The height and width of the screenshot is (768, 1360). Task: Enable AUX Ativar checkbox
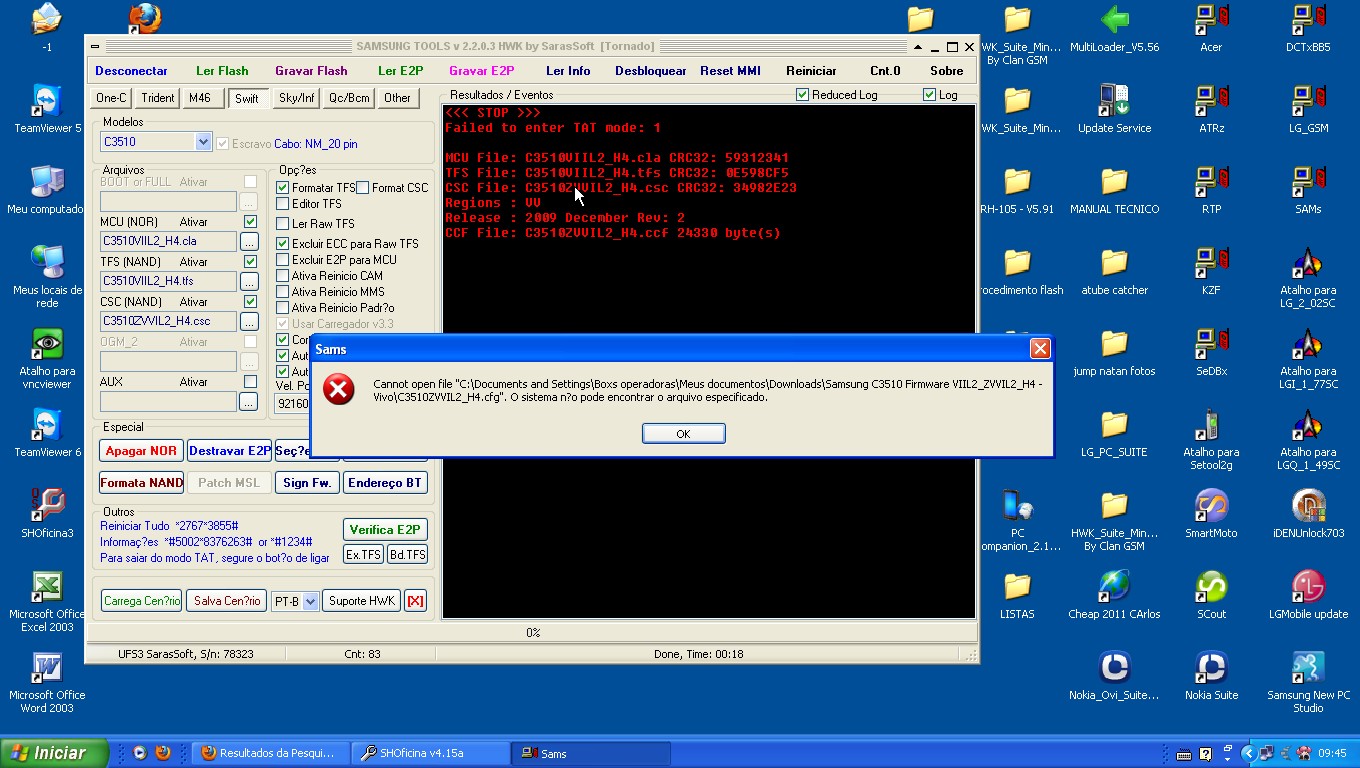[x=250, y=382]
